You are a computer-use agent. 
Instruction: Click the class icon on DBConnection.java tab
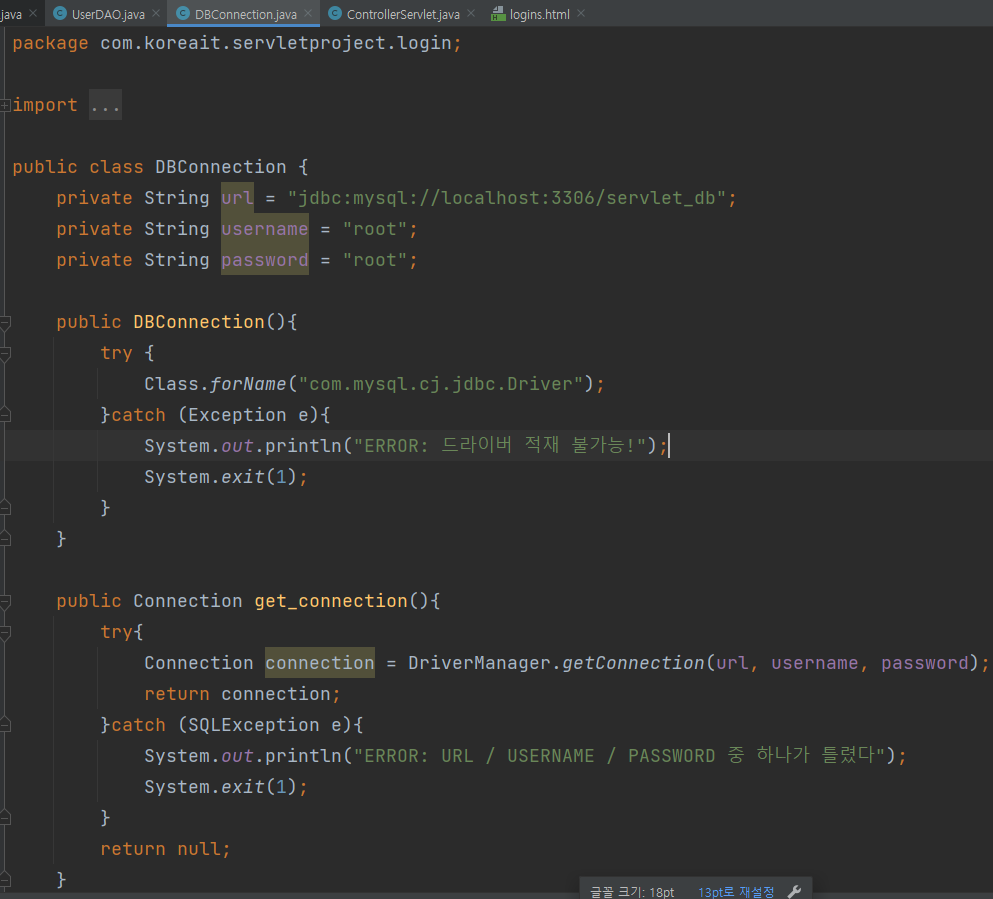[183, 13]
